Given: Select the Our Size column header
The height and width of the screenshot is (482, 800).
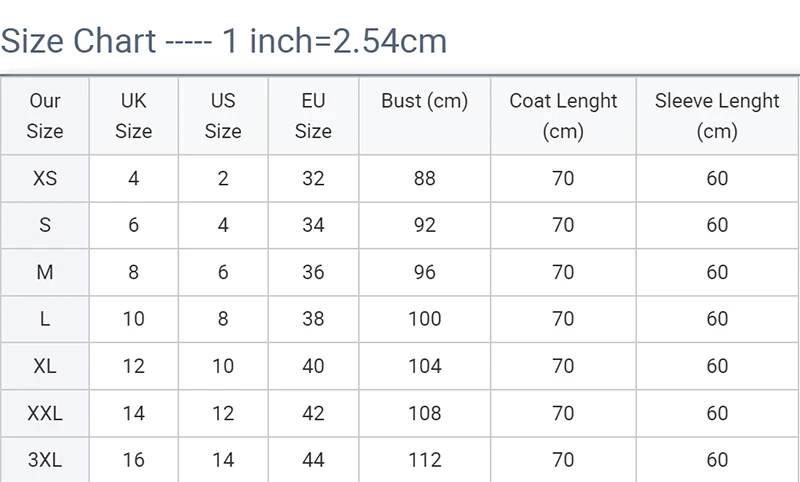Looking at the screenshot, I should tap(45, 116).
